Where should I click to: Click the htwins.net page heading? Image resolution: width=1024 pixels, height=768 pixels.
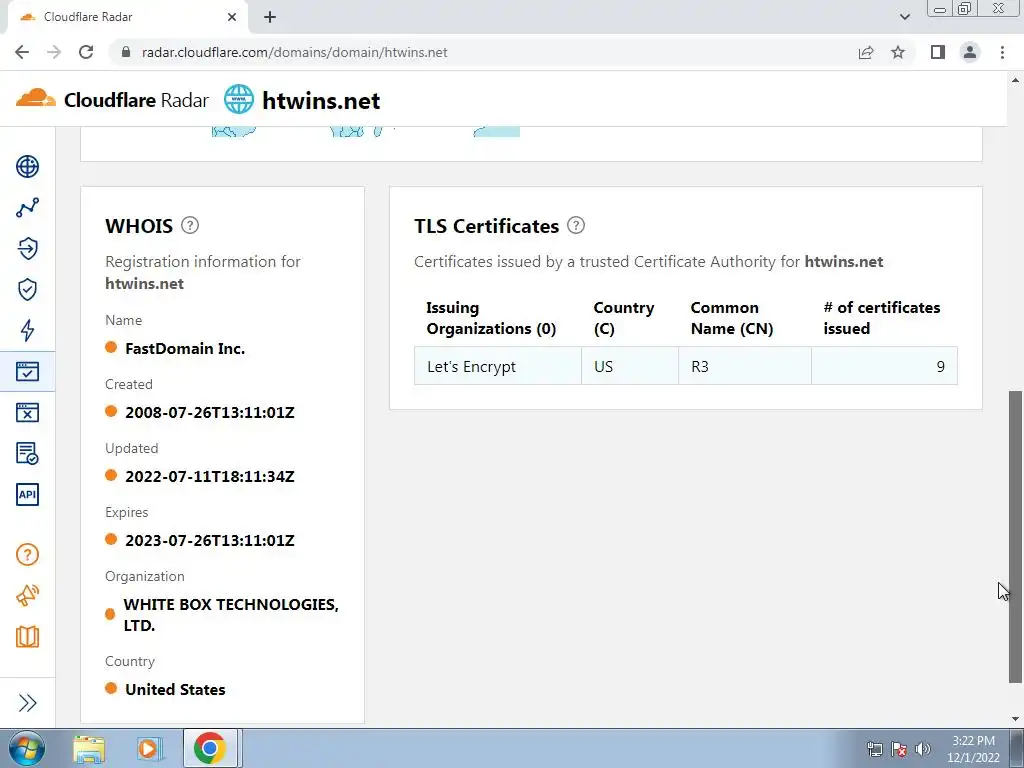point(321,101)
